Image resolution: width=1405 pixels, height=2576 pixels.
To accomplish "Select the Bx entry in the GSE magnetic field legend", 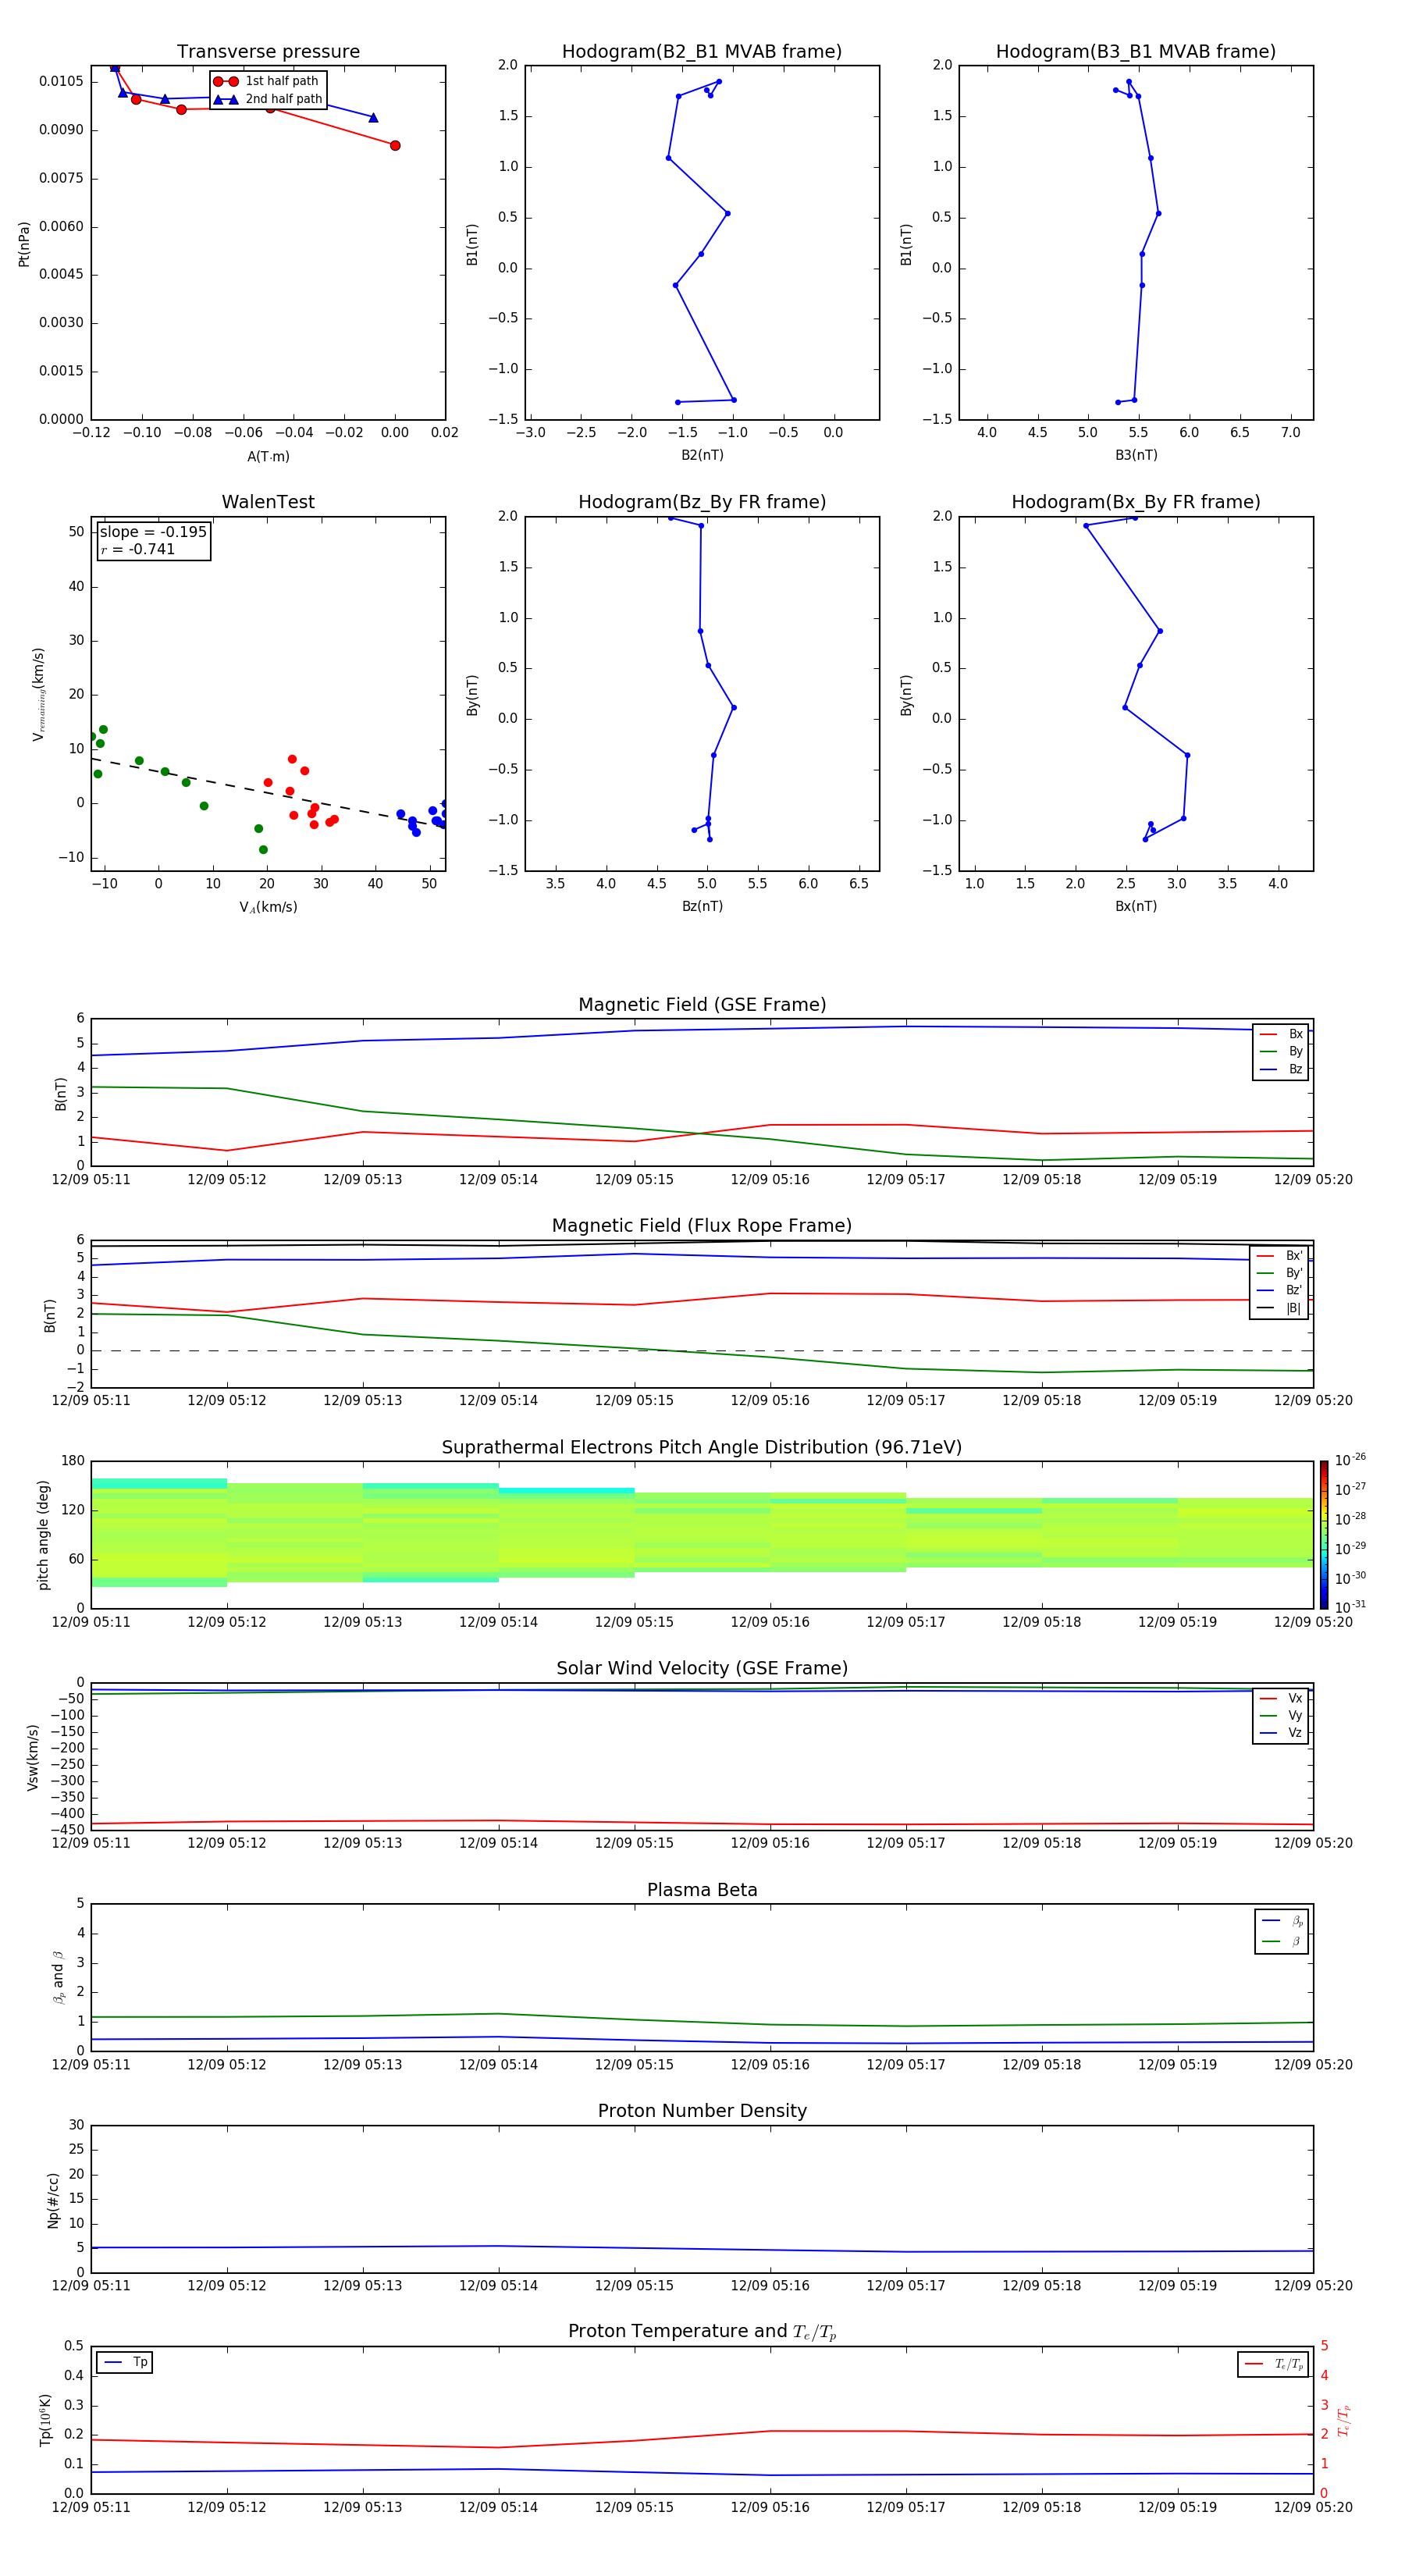I will [1281, 1034].
